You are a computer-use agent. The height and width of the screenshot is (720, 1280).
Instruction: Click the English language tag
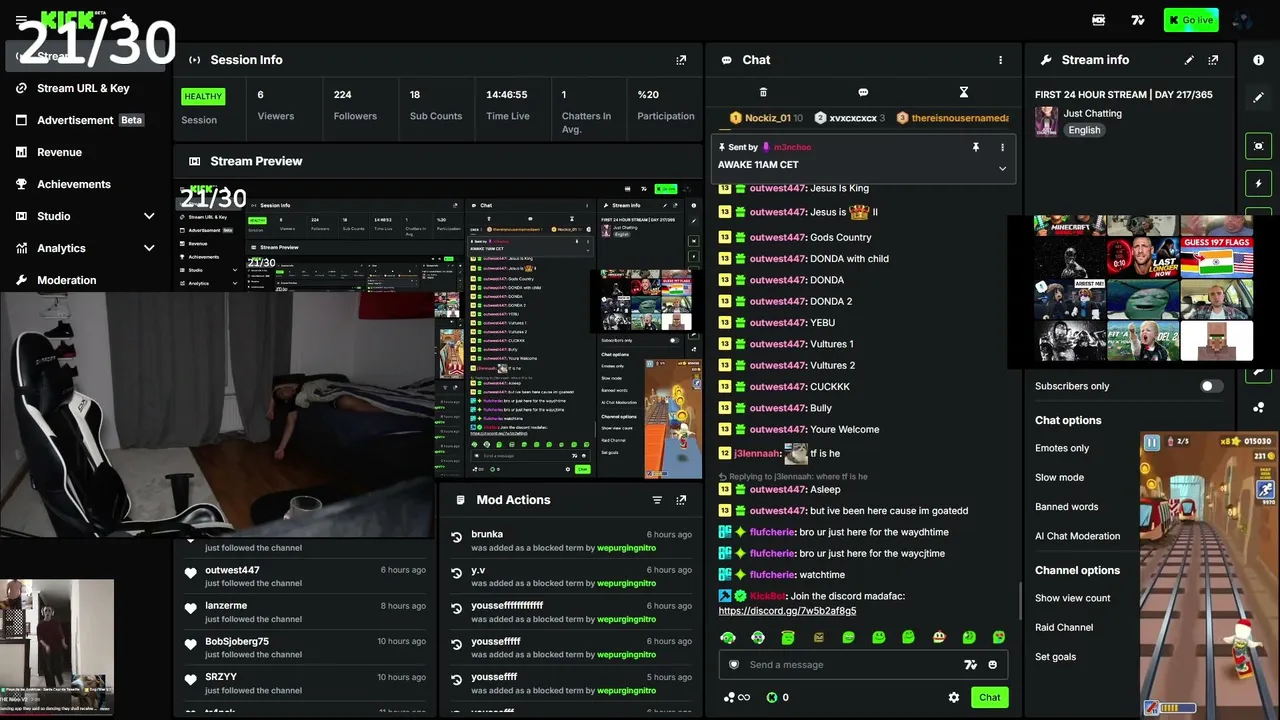(1084, 130)
